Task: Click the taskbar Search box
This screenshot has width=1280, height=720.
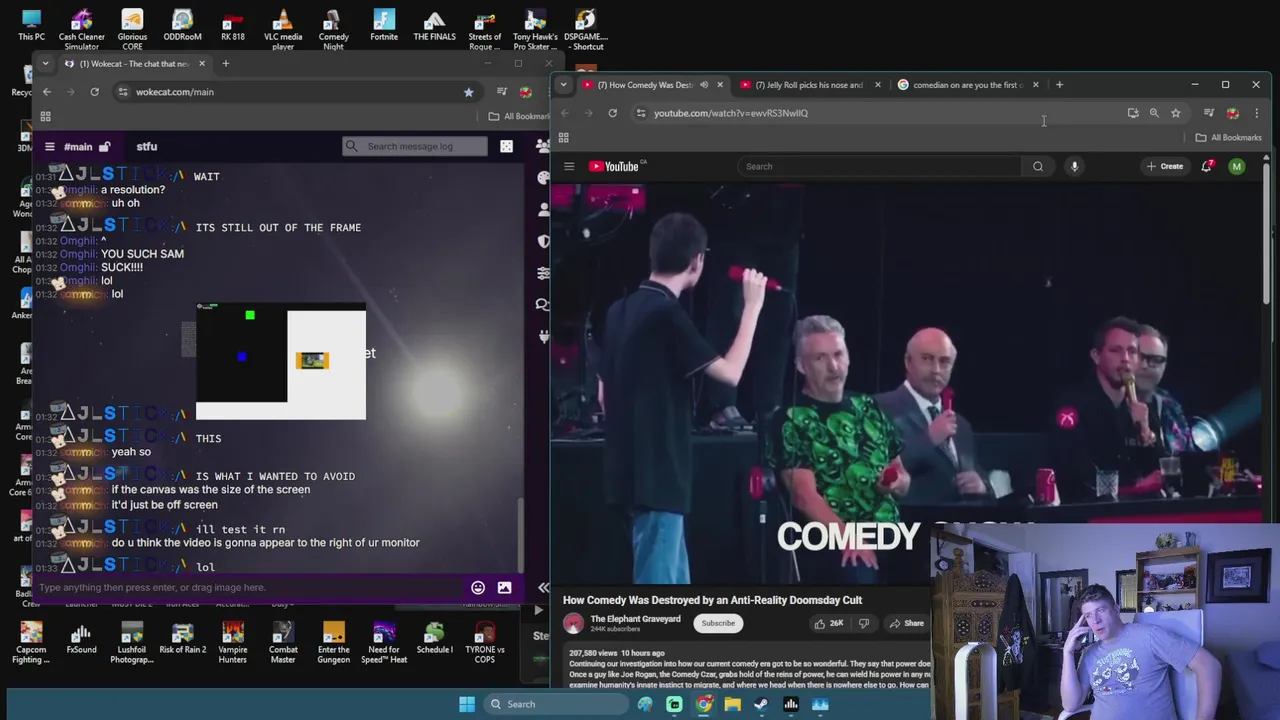Action: pyautogui.click(x=554, y=704)
